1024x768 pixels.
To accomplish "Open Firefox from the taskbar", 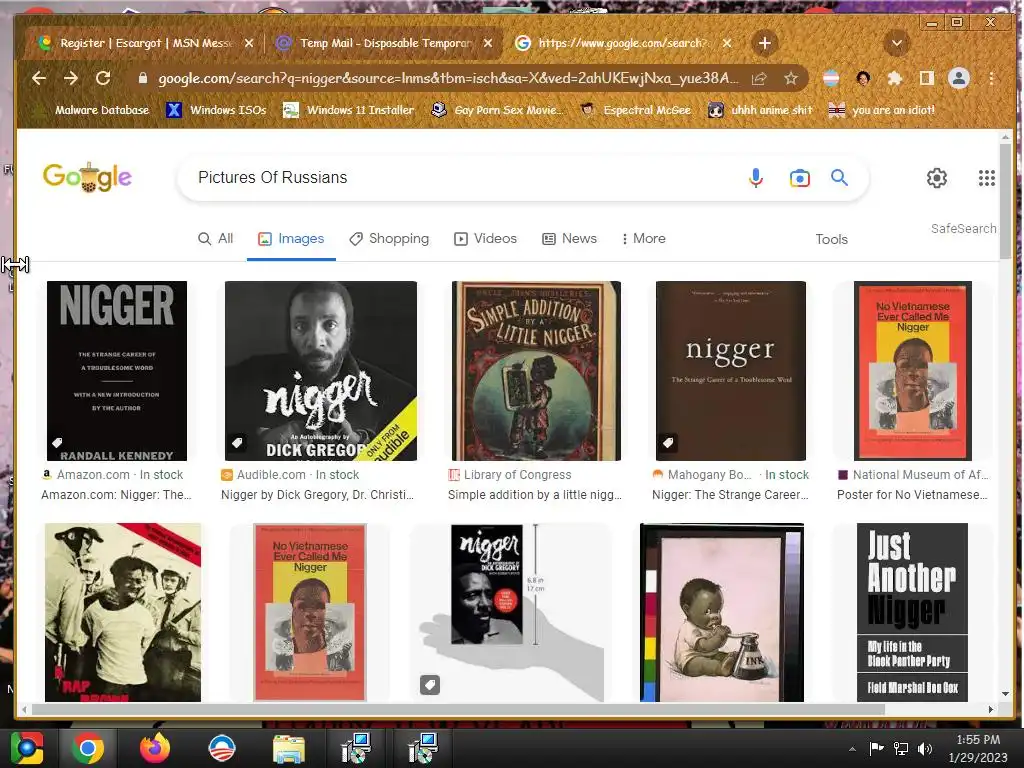I will point(155,748).
